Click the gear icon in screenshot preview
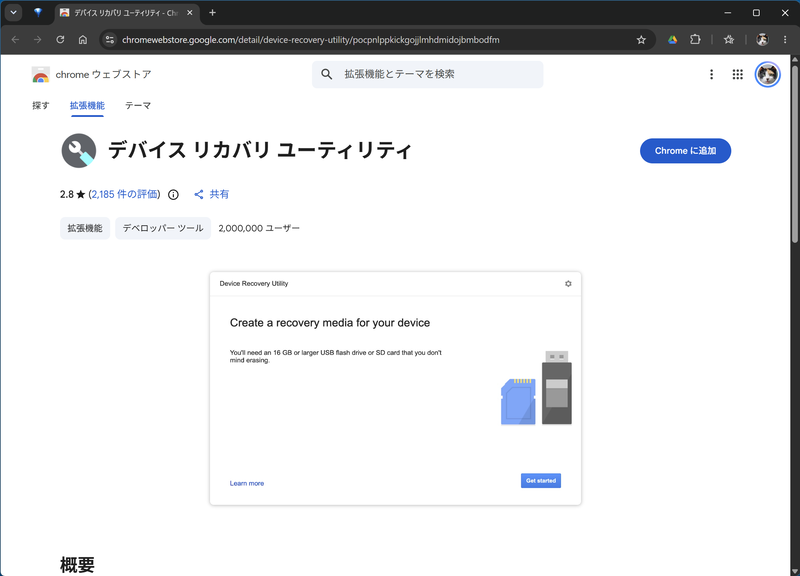The image size is (800, 576). 568,284
